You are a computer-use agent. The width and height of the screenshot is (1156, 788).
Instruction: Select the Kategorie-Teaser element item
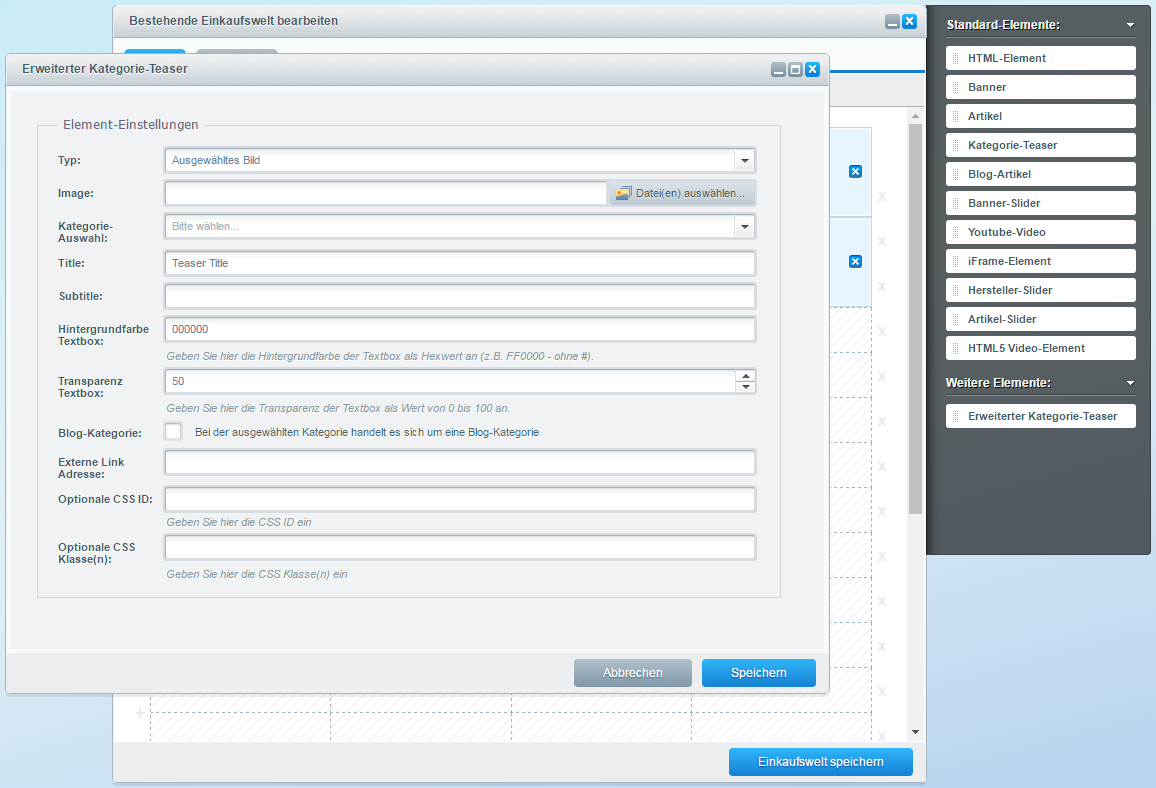point(1040,145)
